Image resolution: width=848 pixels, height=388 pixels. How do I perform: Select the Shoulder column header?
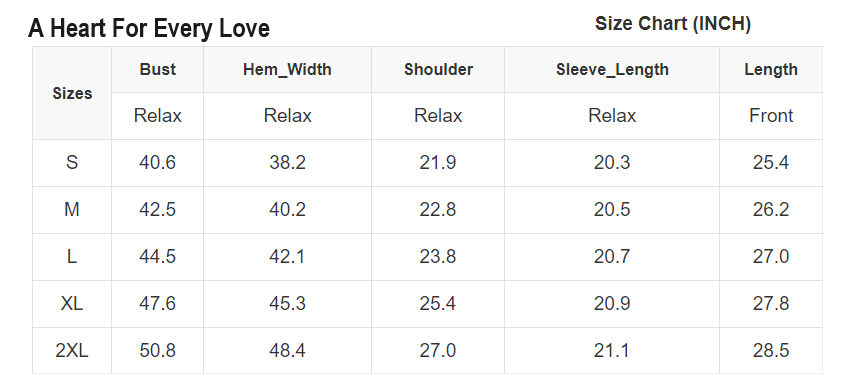coord(438,69)
